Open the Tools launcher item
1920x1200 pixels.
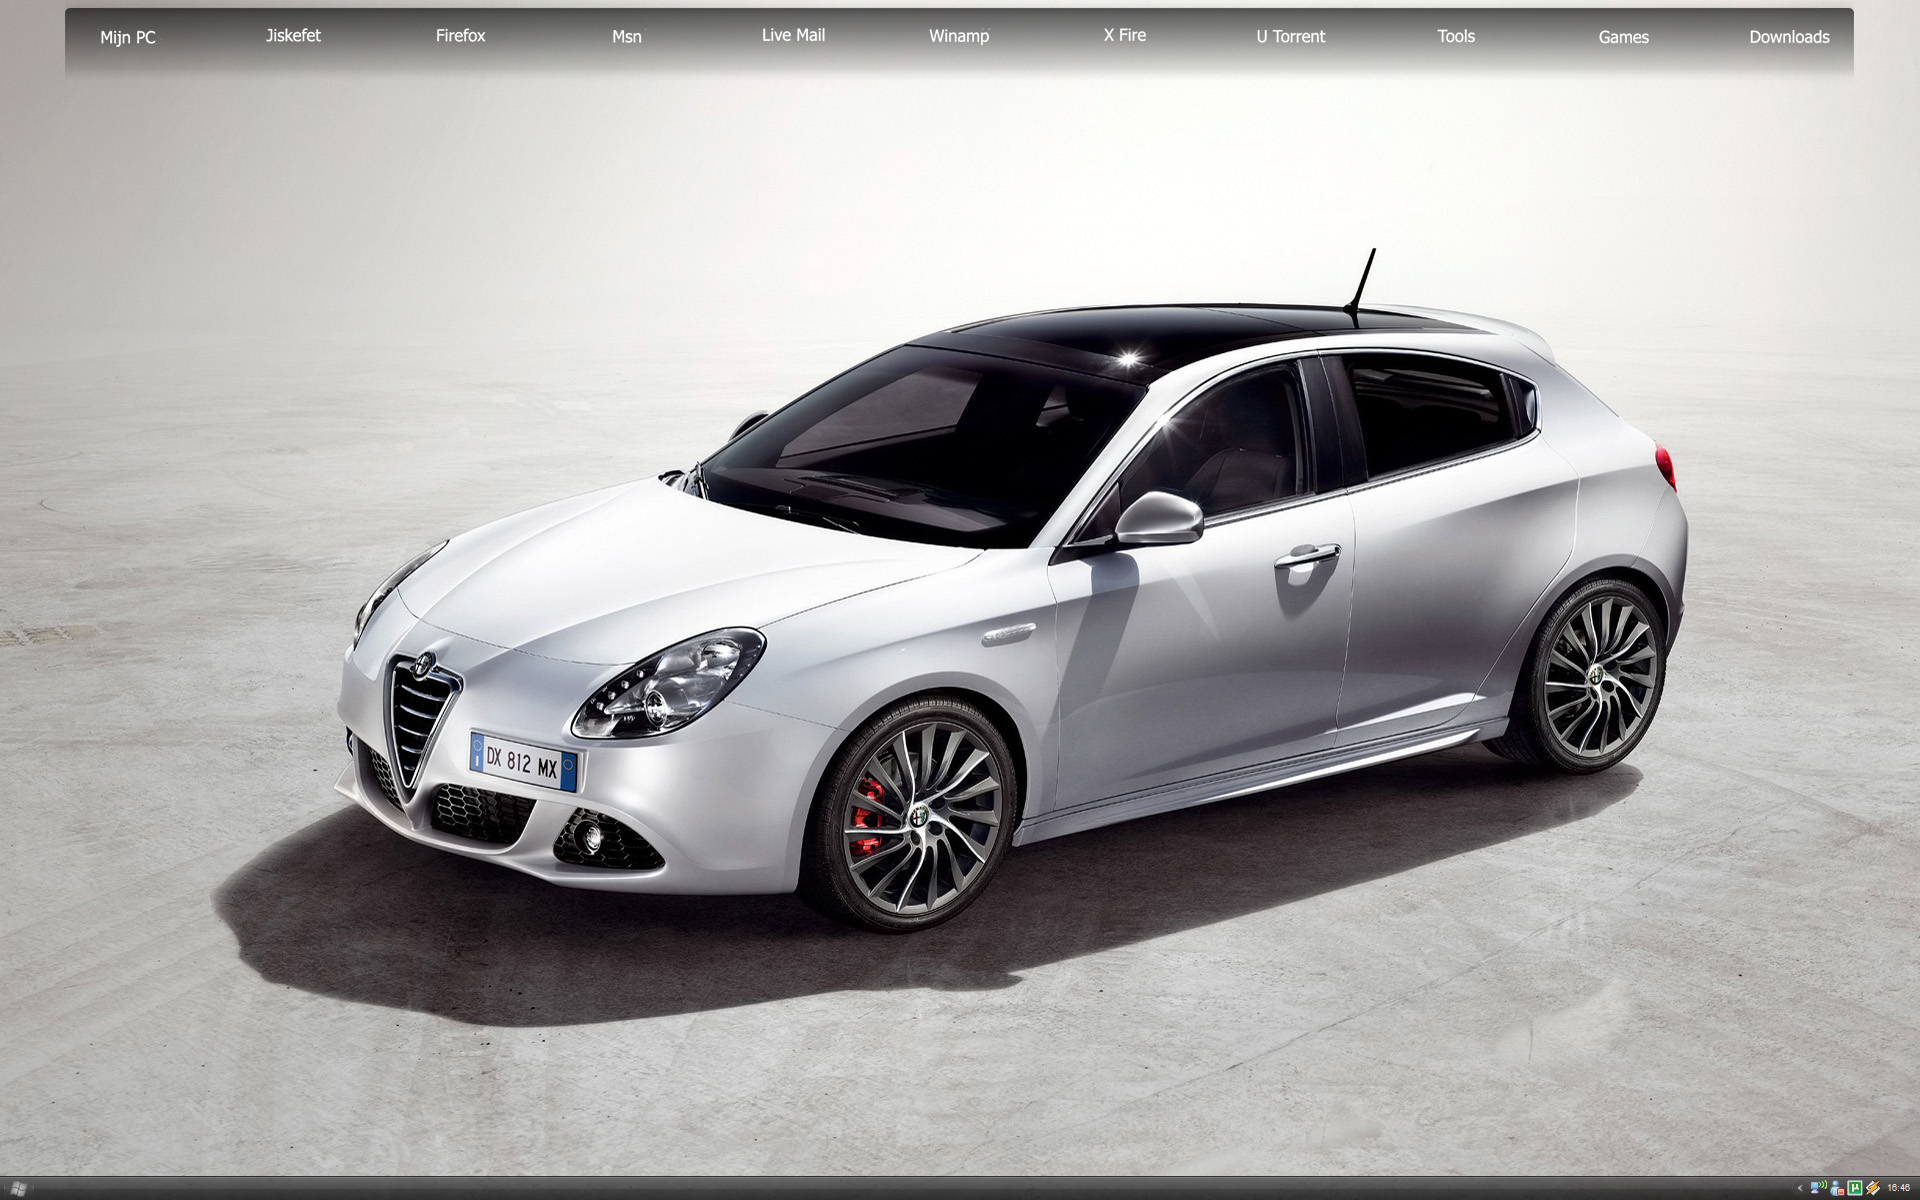[1456, 36]
